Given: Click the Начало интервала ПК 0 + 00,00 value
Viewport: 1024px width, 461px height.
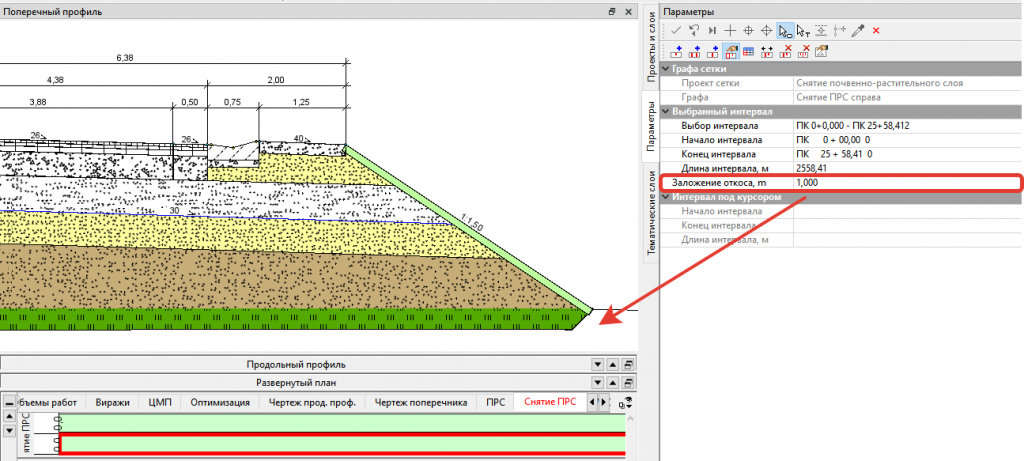Looking at the screenshot, I should 907,140.
